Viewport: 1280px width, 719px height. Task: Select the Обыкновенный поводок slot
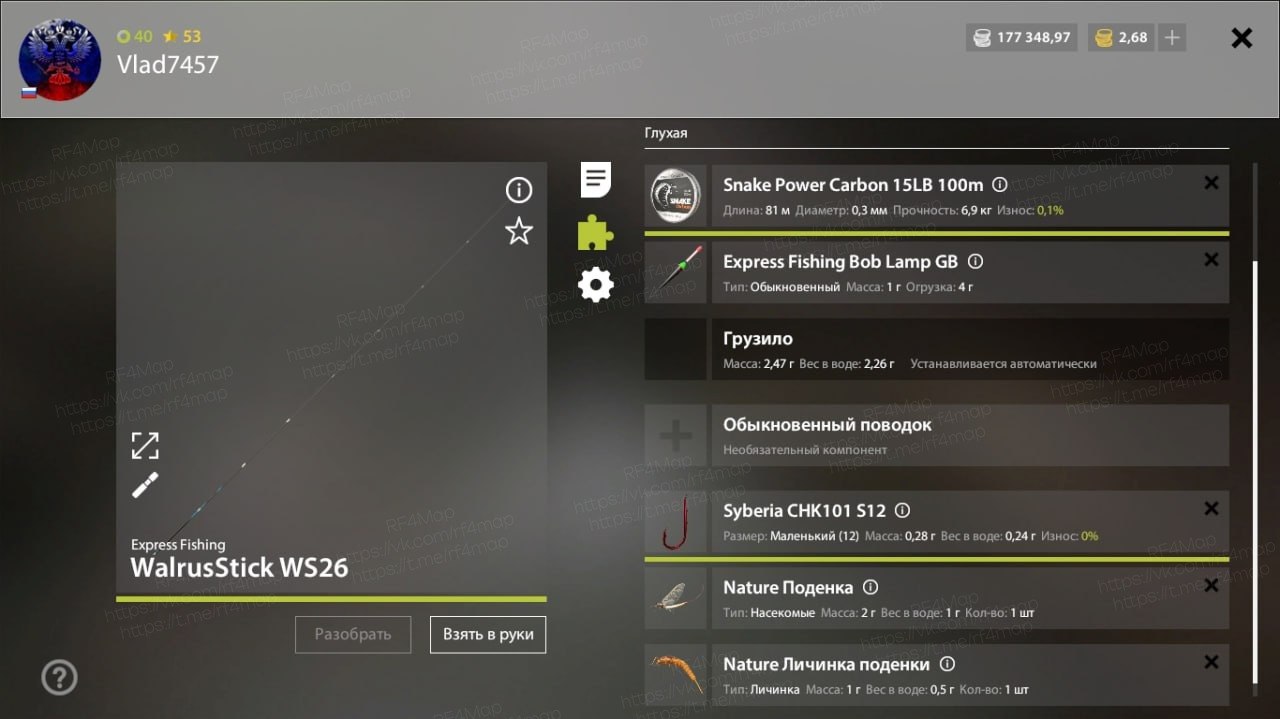point(970,435)
